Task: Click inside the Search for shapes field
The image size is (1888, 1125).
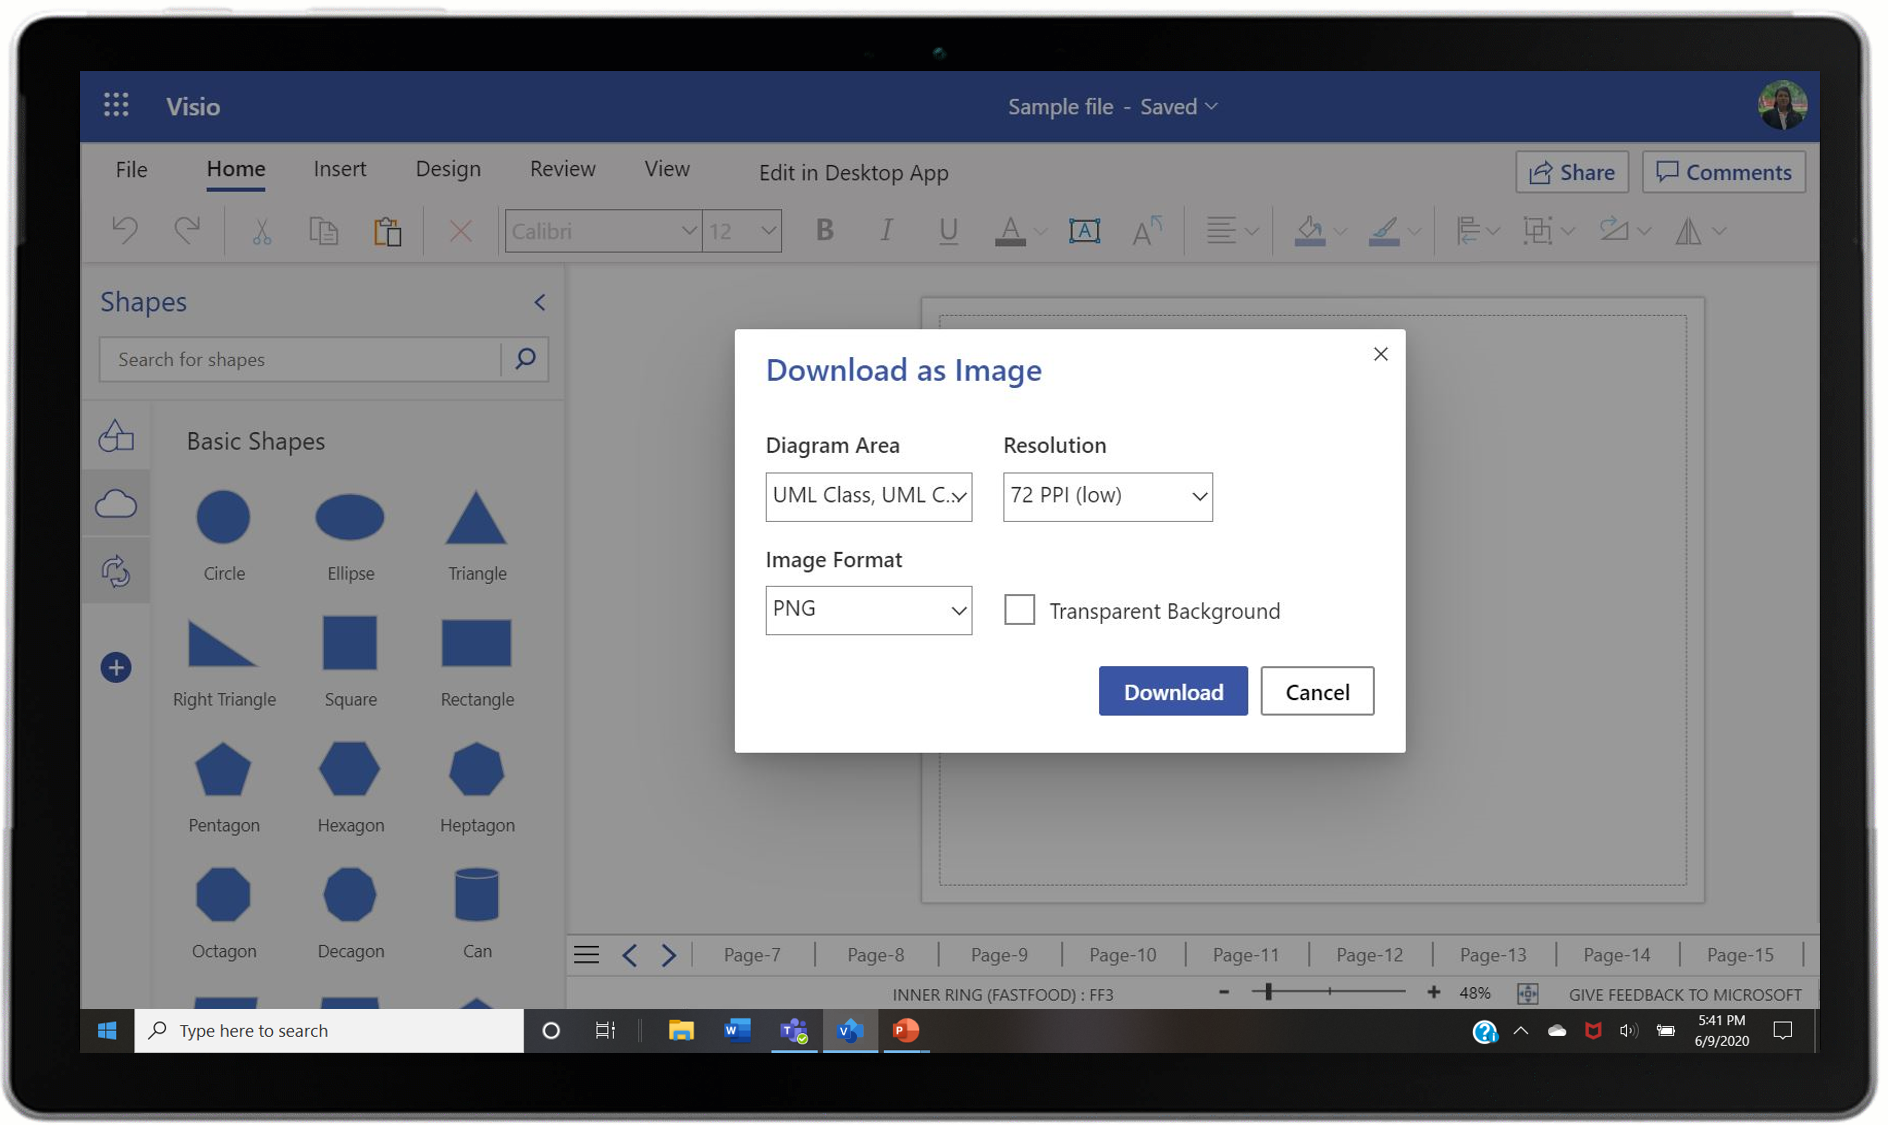Action: (x=300, y=359)
